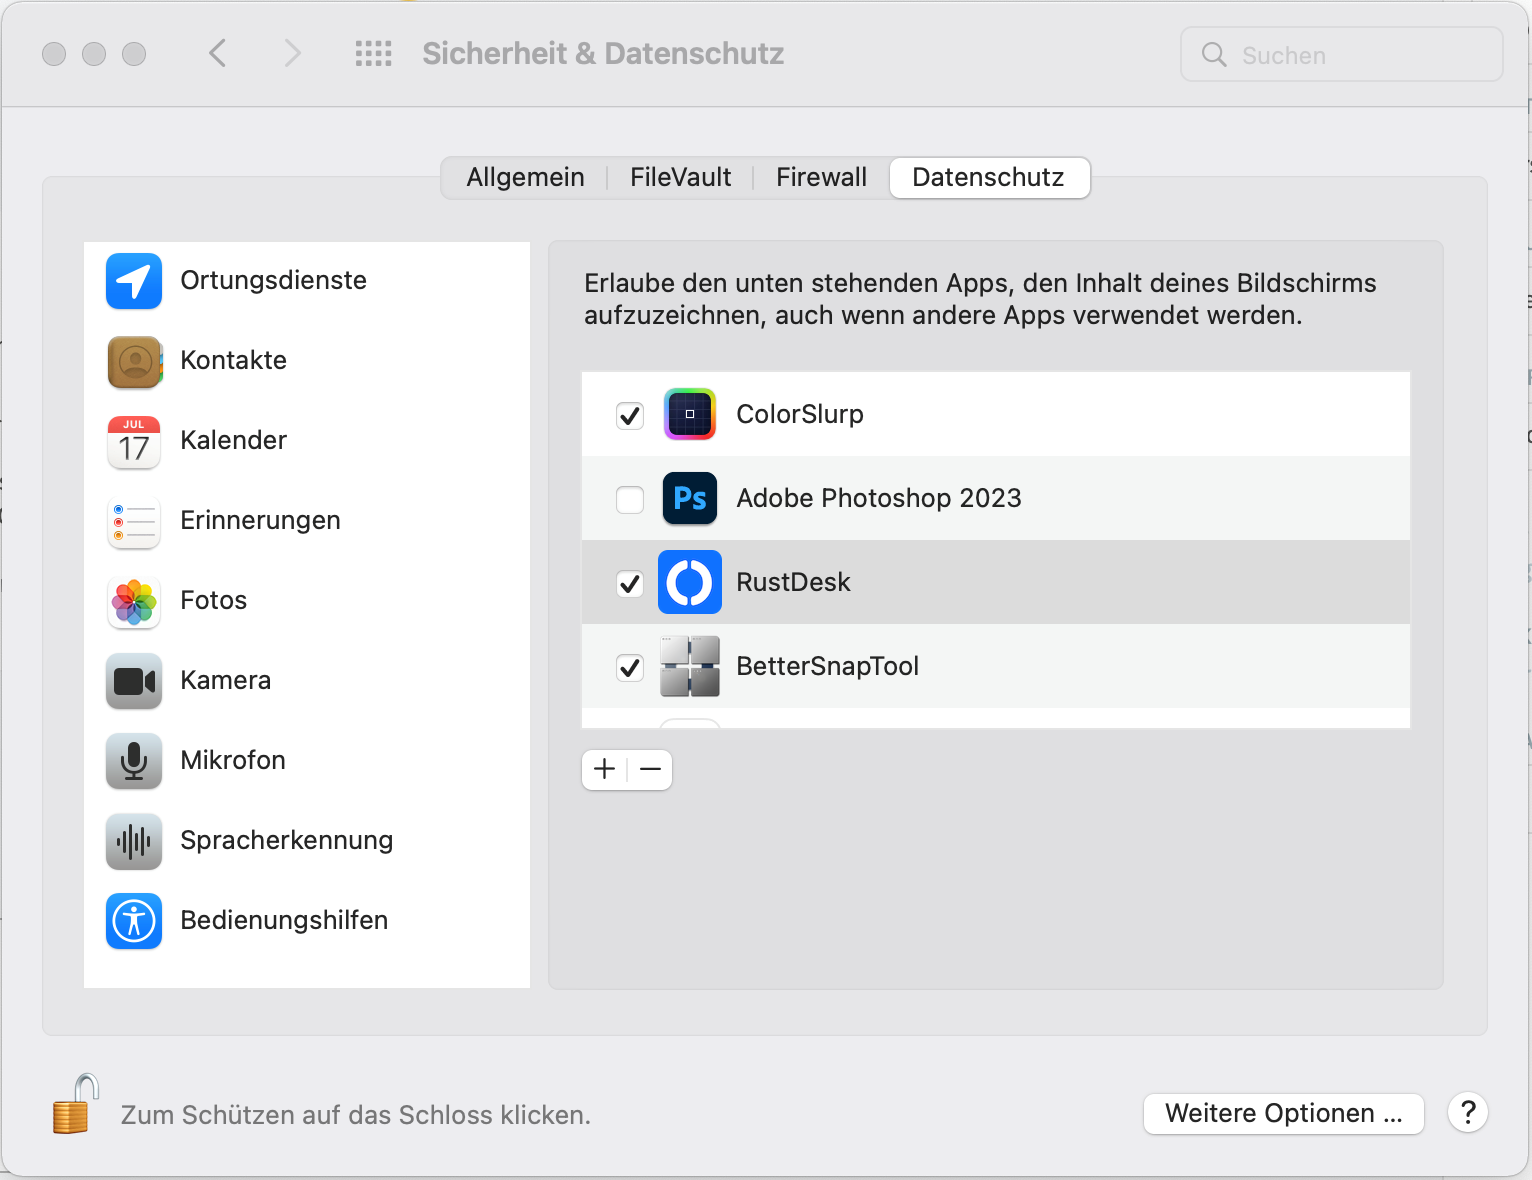Viewport: 1532px width, 1180px height.
Task: Select the Spracherkennung waveform icon
Action: (x=134, y=841)
